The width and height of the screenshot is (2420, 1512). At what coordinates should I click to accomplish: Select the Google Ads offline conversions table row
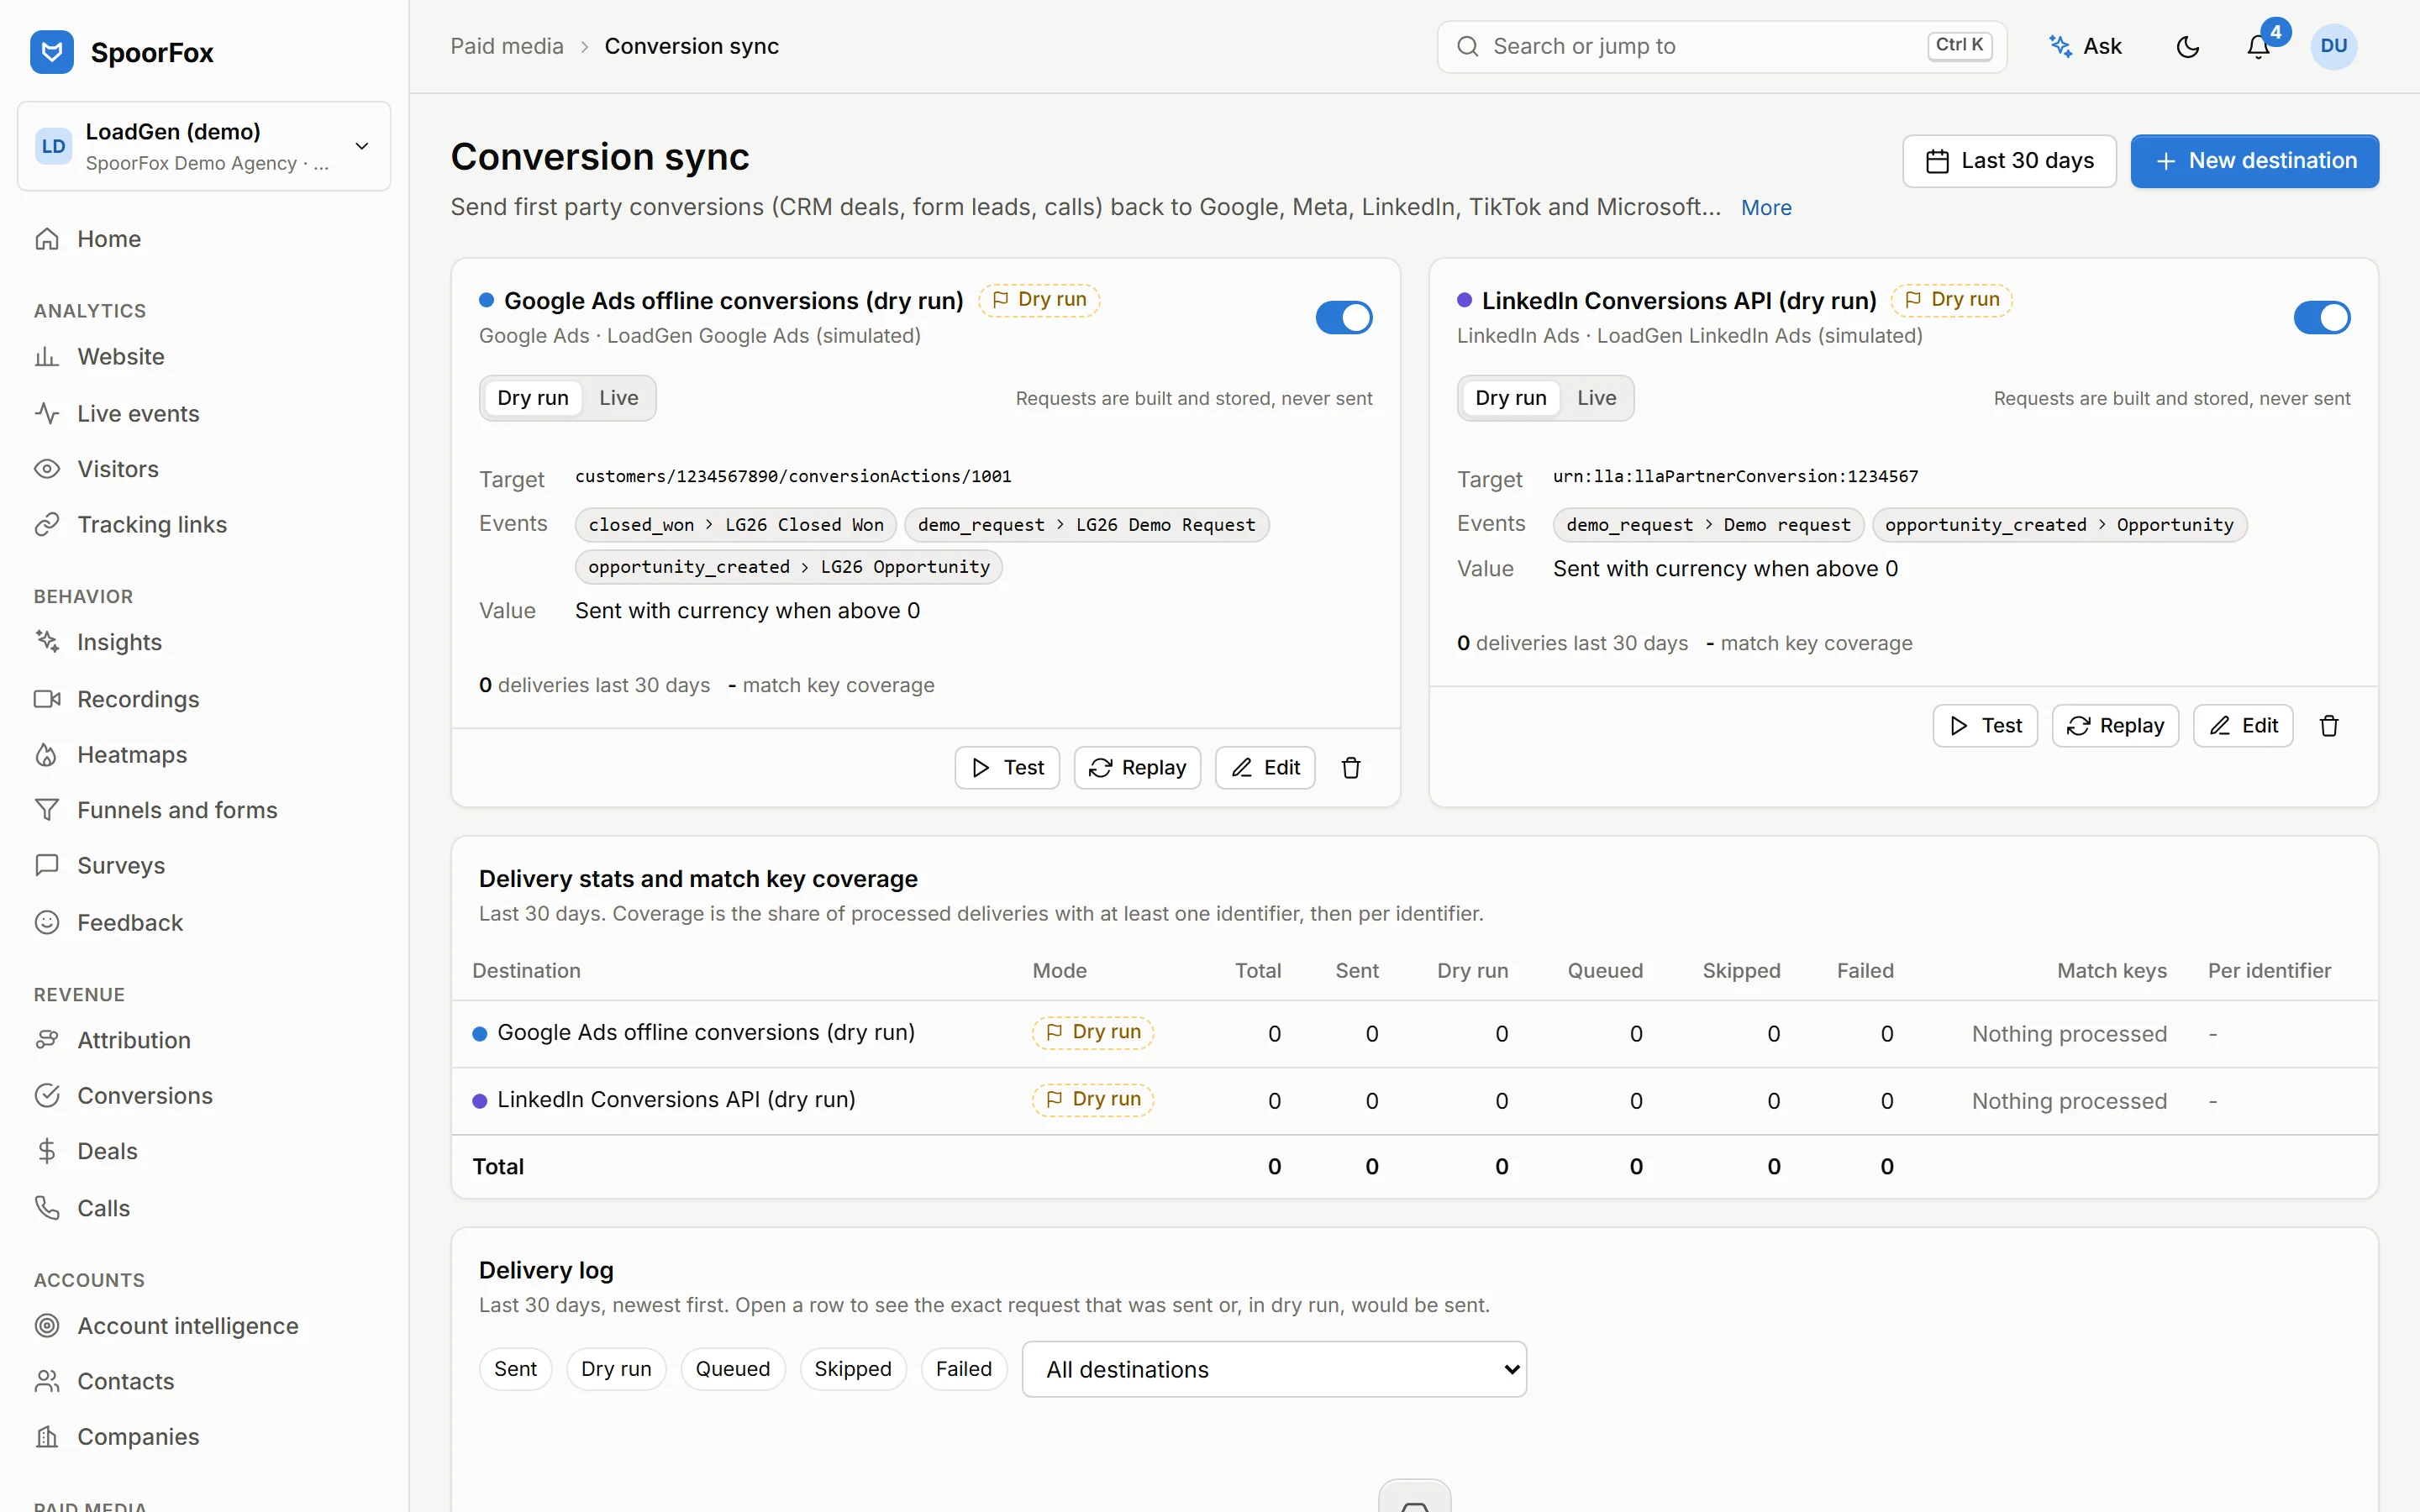[1414, 1034]
